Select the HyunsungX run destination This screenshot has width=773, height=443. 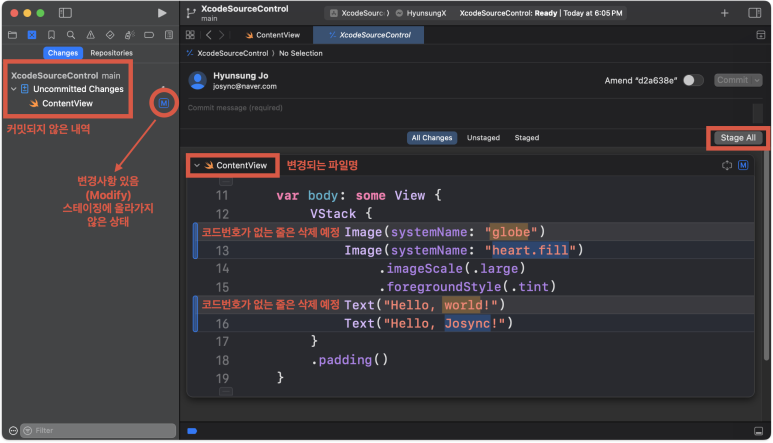pos(421,13)
